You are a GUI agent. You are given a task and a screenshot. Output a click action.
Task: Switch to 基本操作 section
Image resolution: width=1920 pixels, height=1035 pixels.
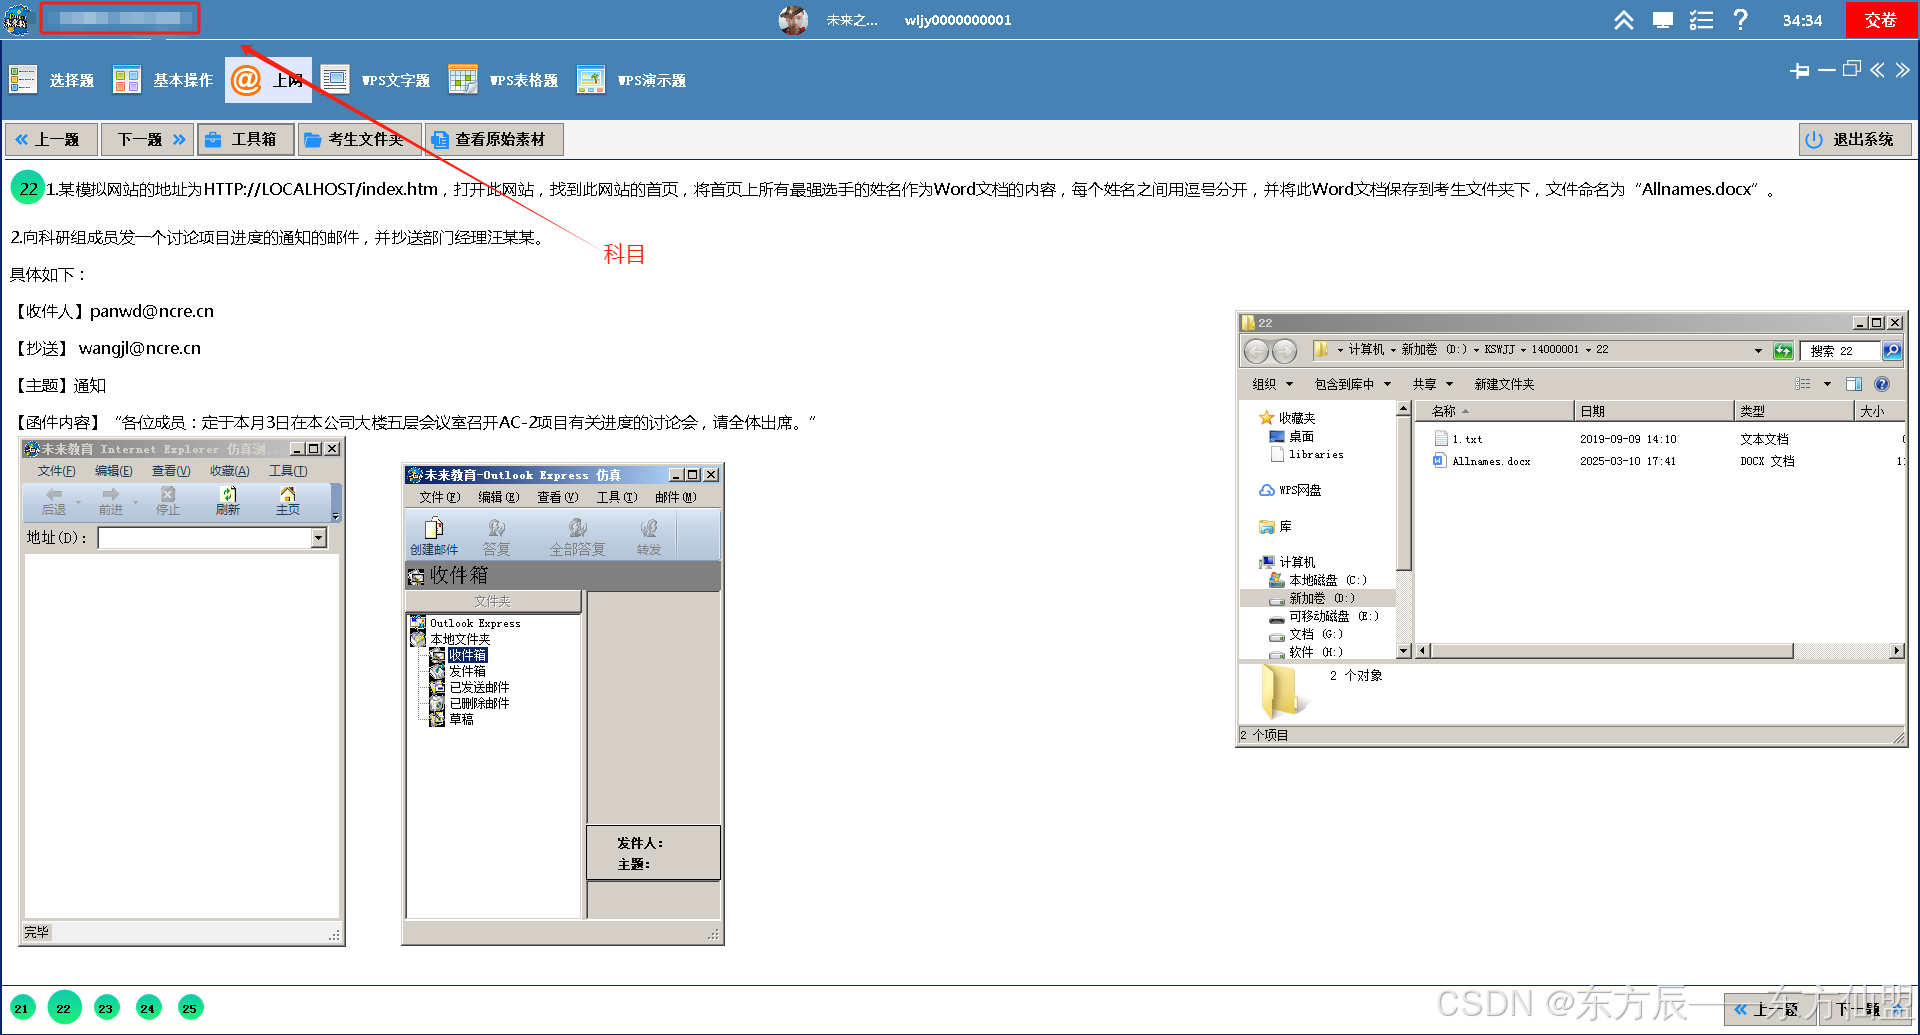pyautogui.click(x=163, y=80)
